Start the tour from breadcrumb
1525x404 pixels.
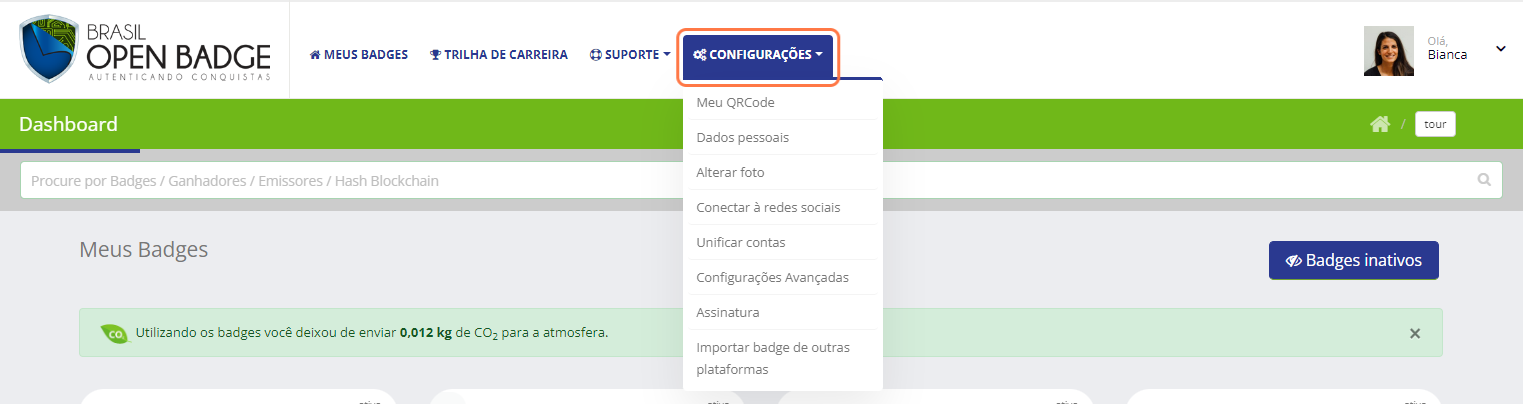tap(1435, 124)
